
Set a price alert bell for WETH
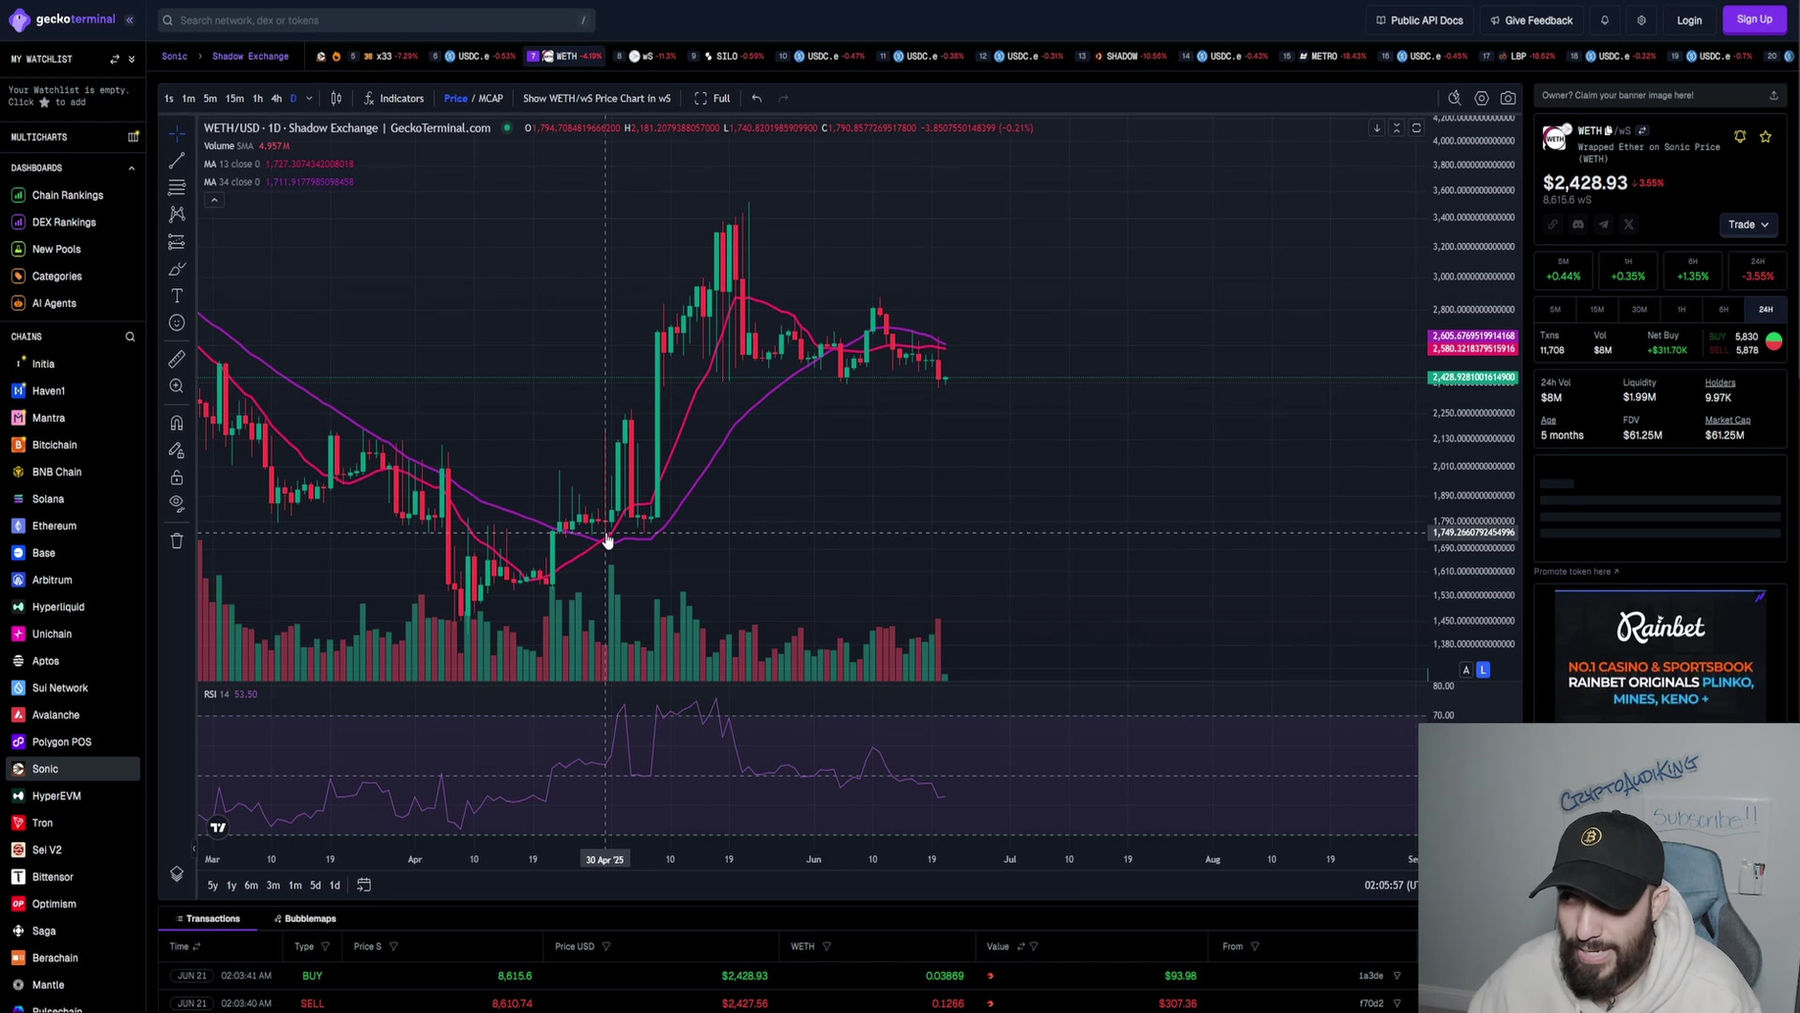pyautogui.click(x=1740, y=137)
